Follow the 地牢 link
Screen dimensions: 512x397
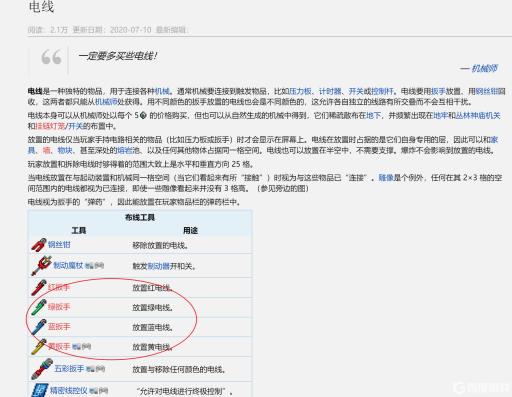click(440, 115)
